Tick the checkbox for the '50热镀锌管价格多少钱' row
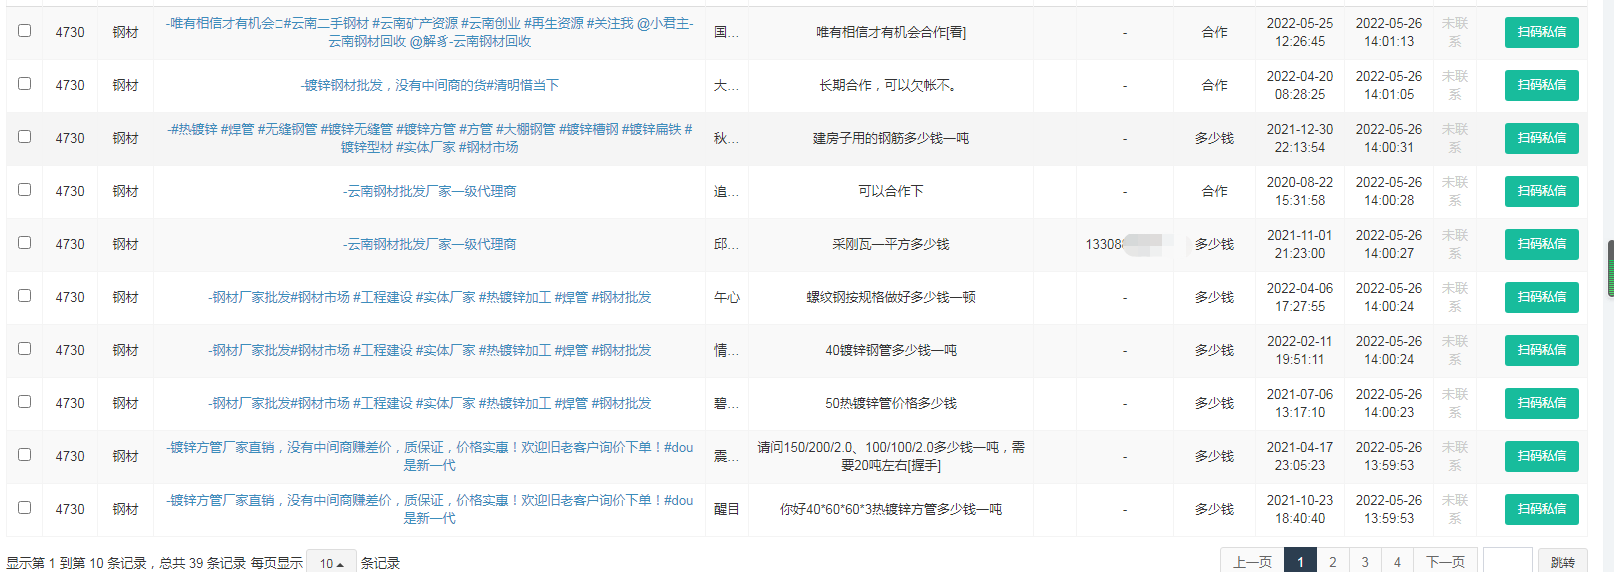This screenshot has height=572, width=1614. [x=24, y=402]
